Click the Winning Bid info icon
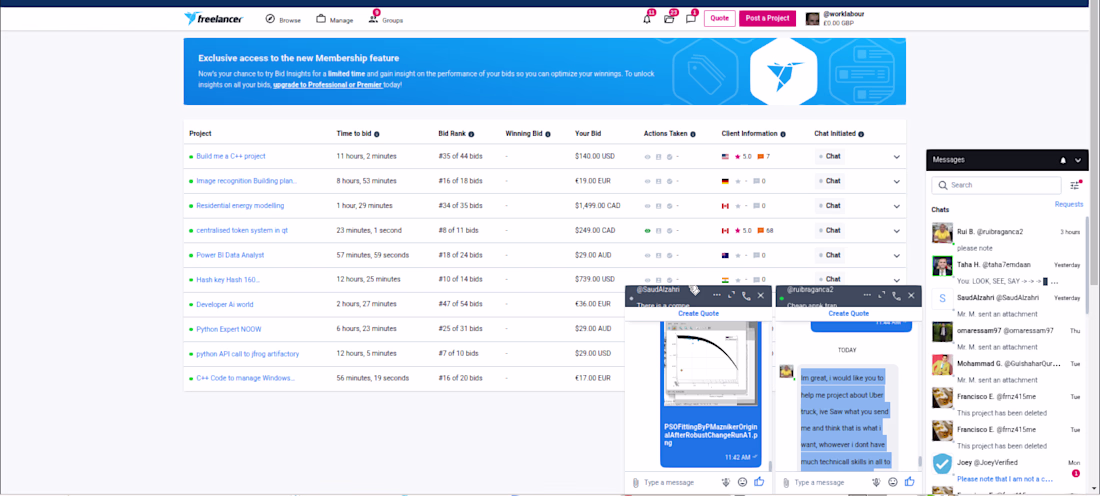Screen dimensions: 1100x496 [x=548, y=134]
